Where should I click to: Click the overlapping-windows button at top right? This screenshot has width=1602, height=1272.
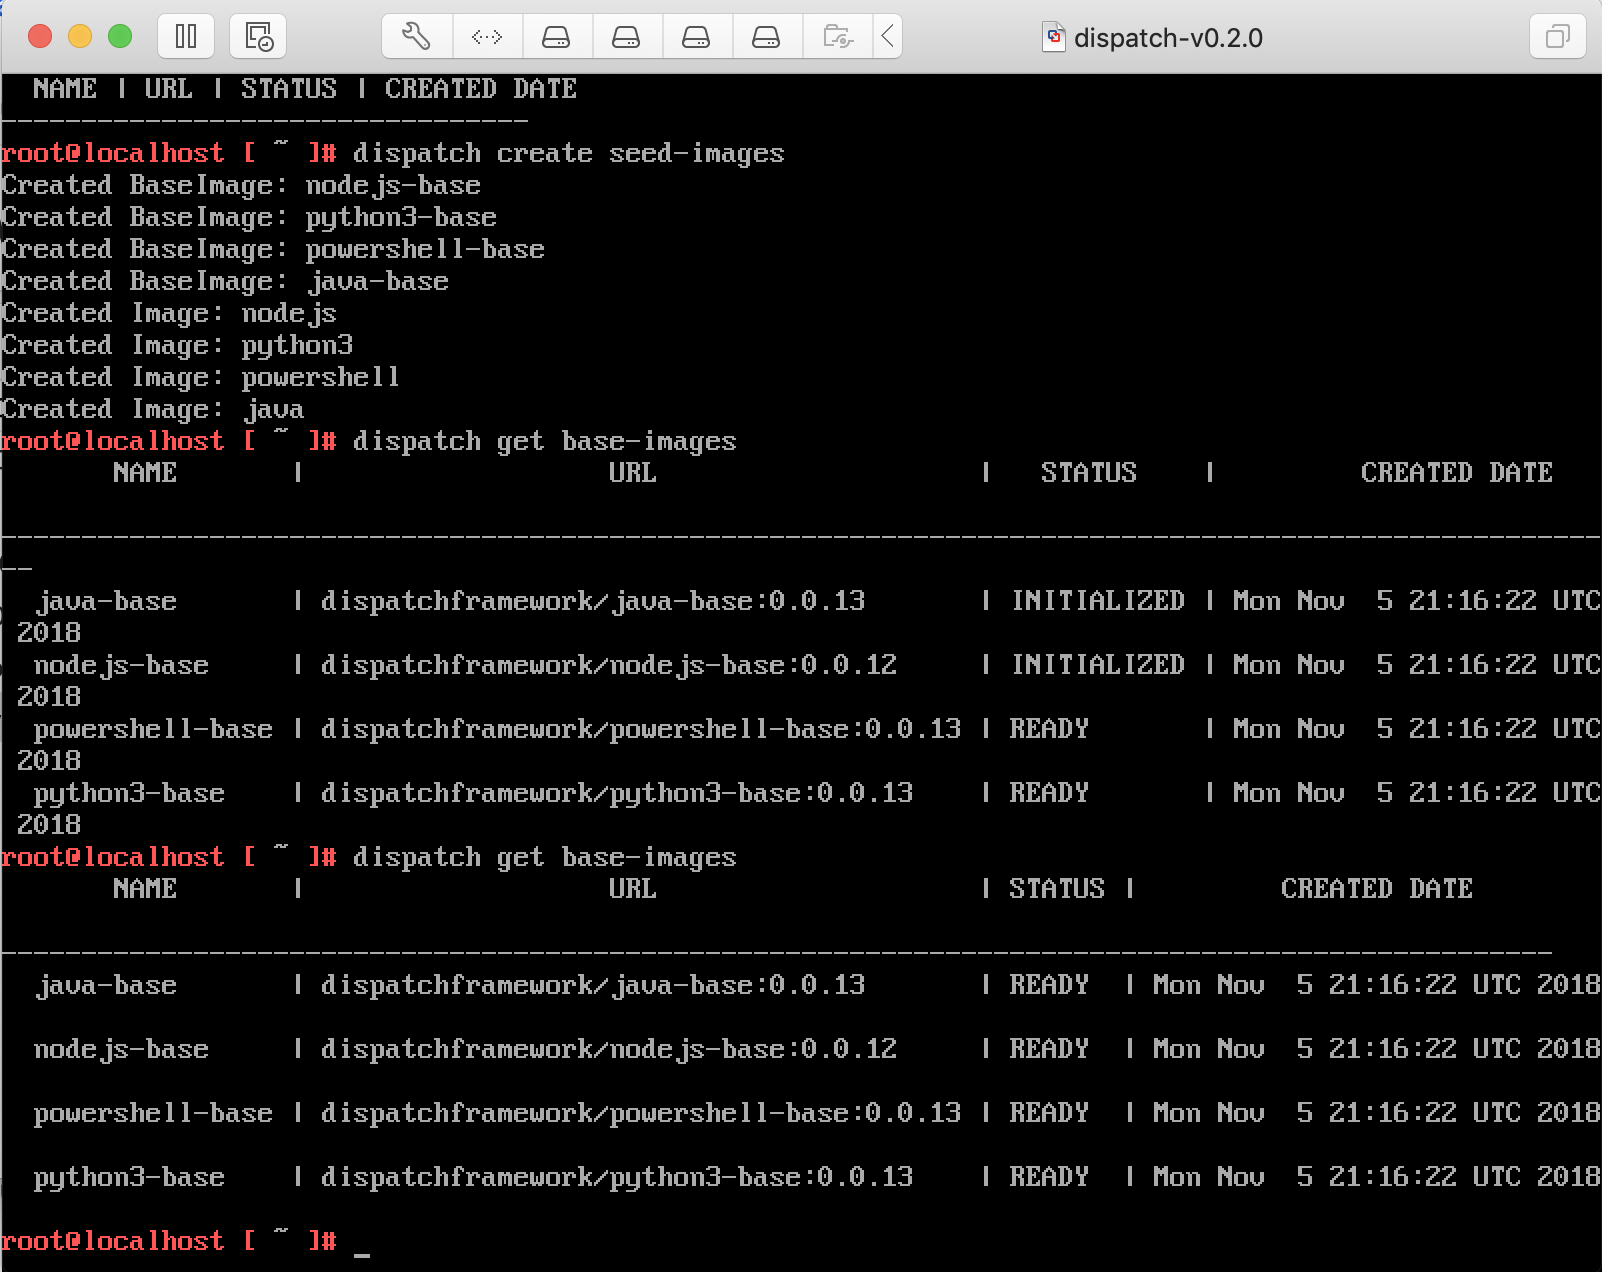pyautogui.click(x=1557, y=37)
